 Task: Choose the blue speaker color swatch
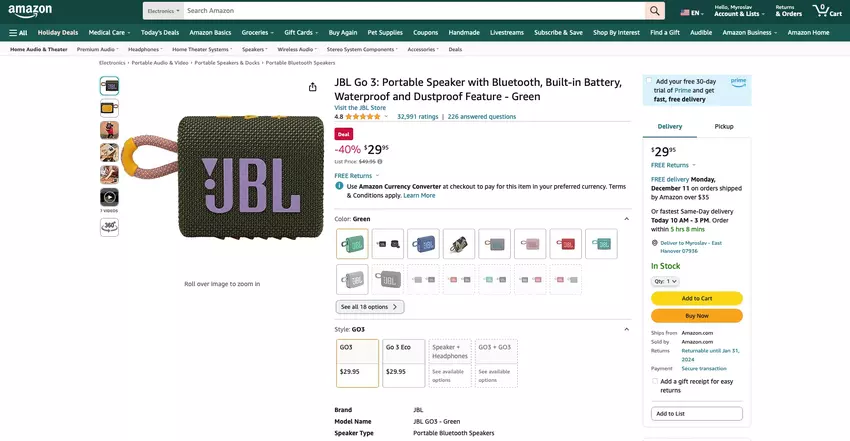[424, 243]
